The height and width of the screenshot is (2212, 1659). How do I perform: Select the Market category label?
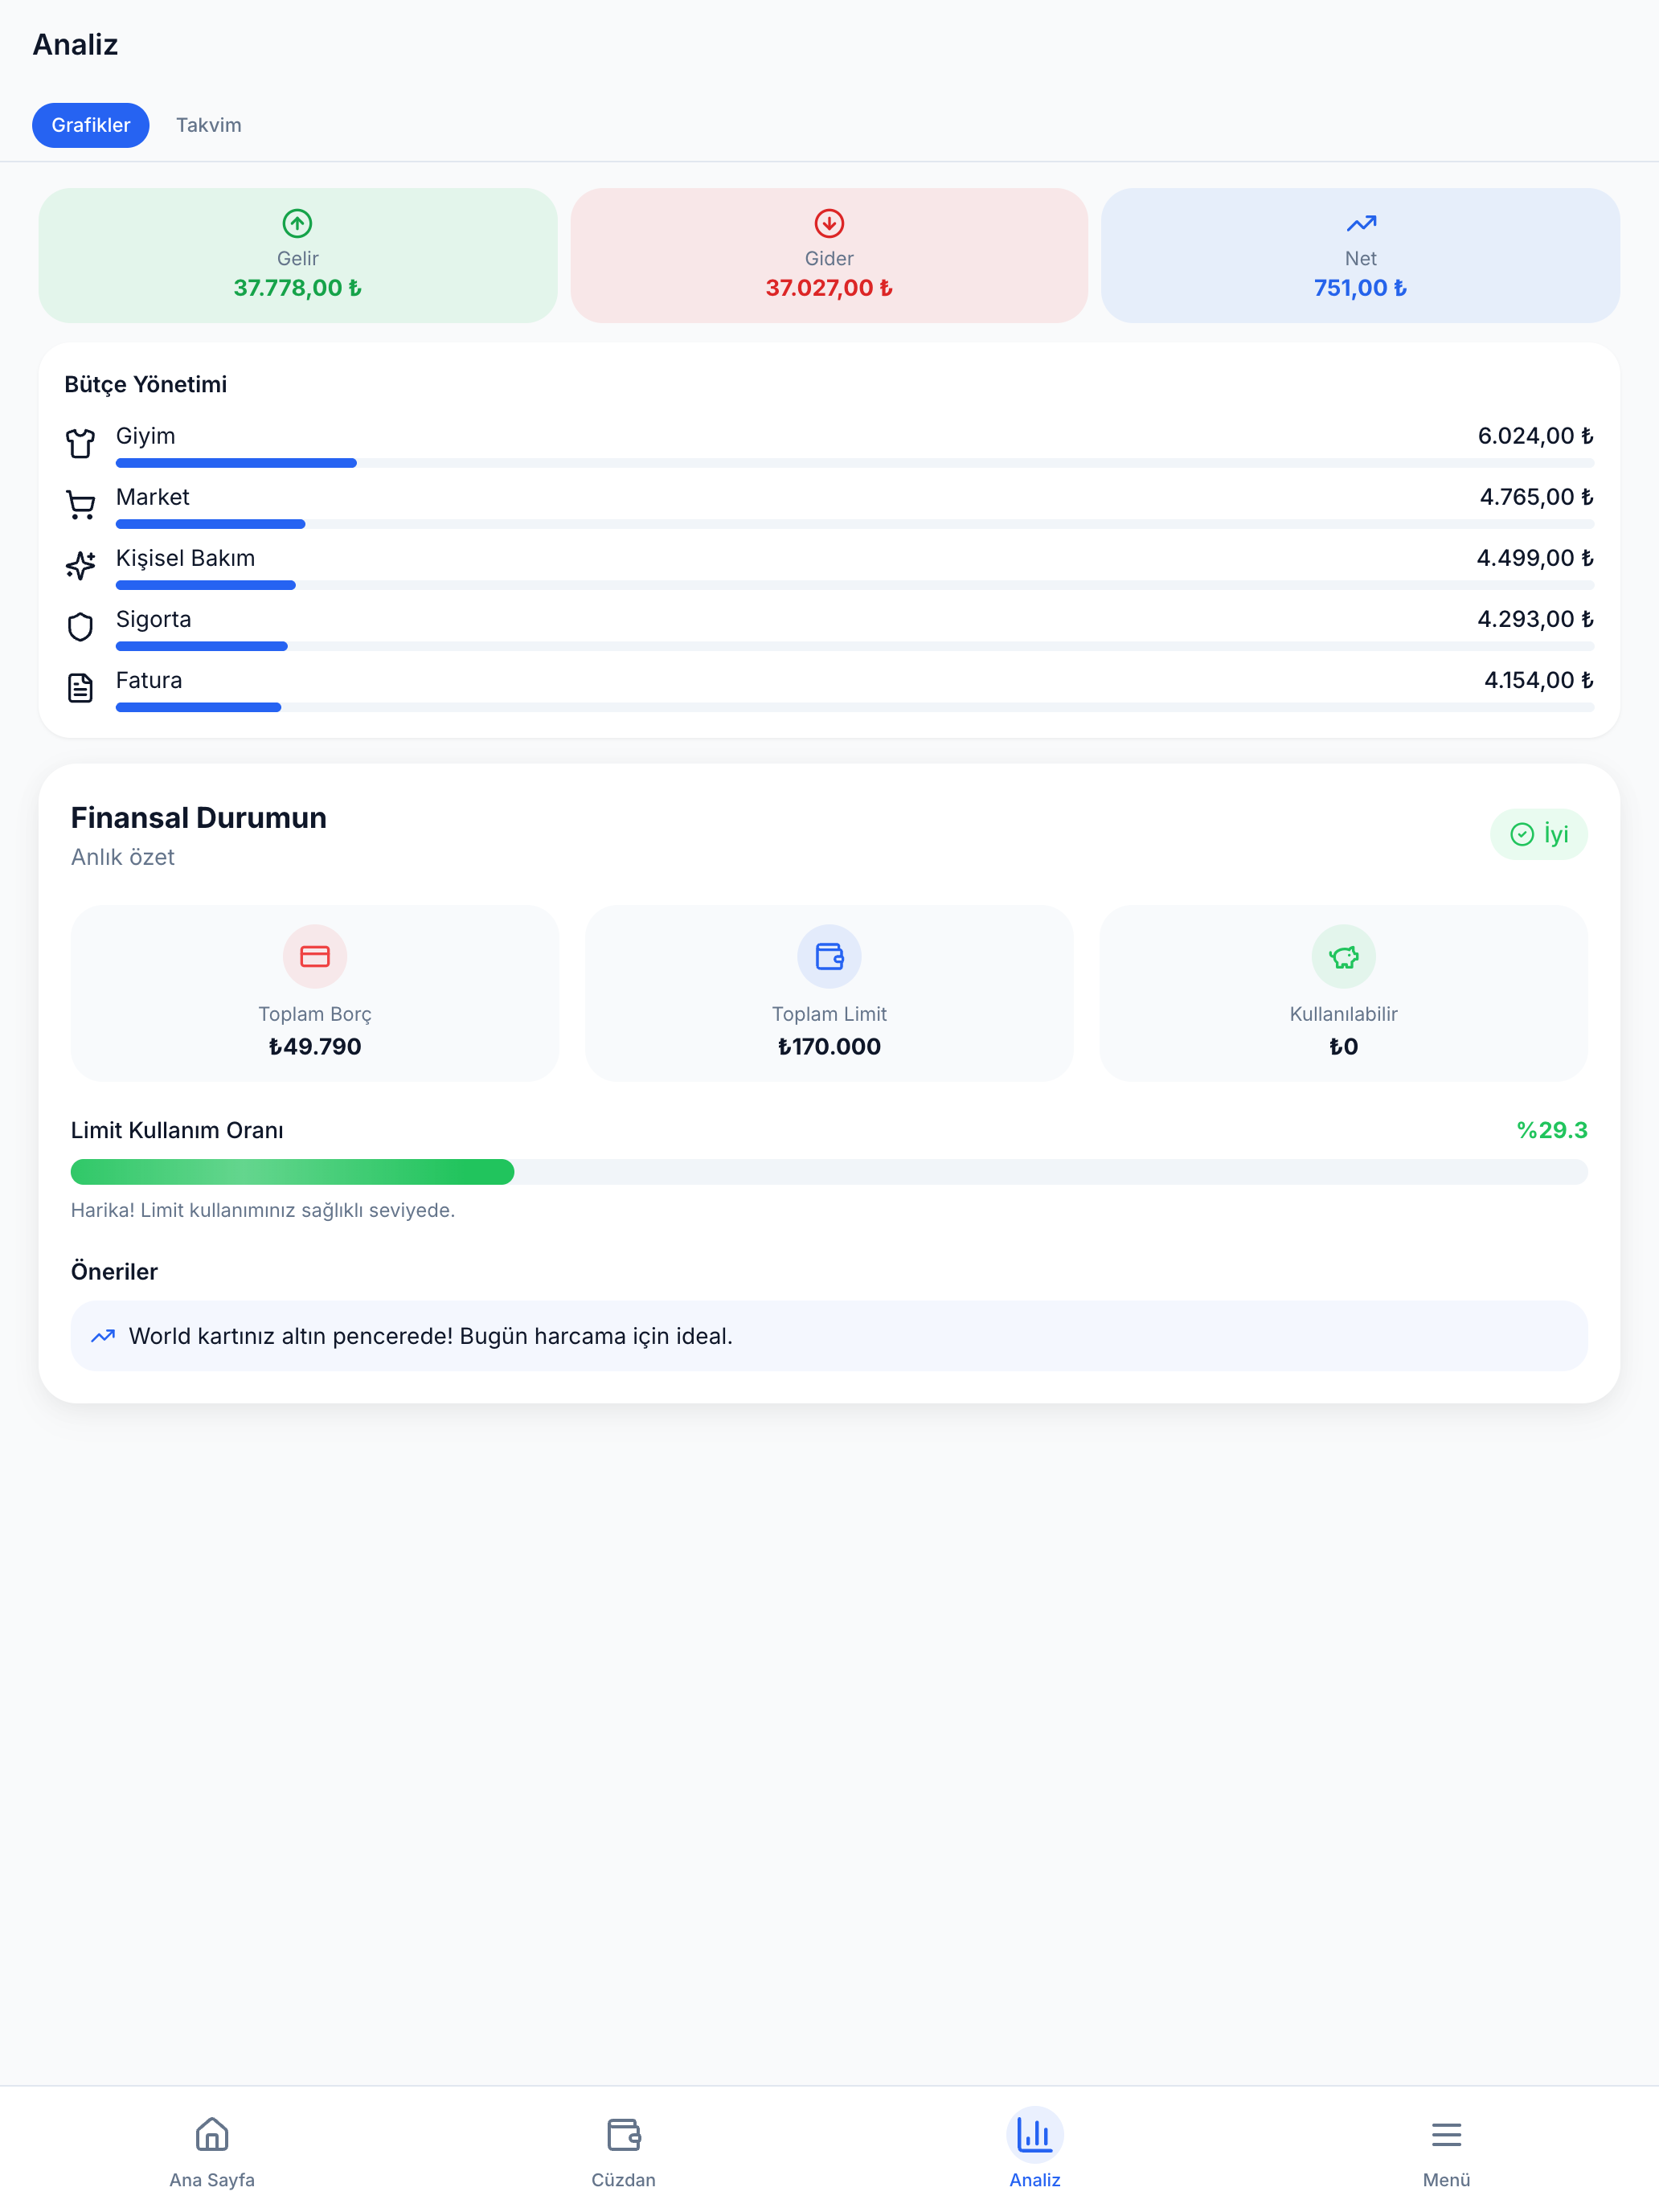click(x=153, y=497)
